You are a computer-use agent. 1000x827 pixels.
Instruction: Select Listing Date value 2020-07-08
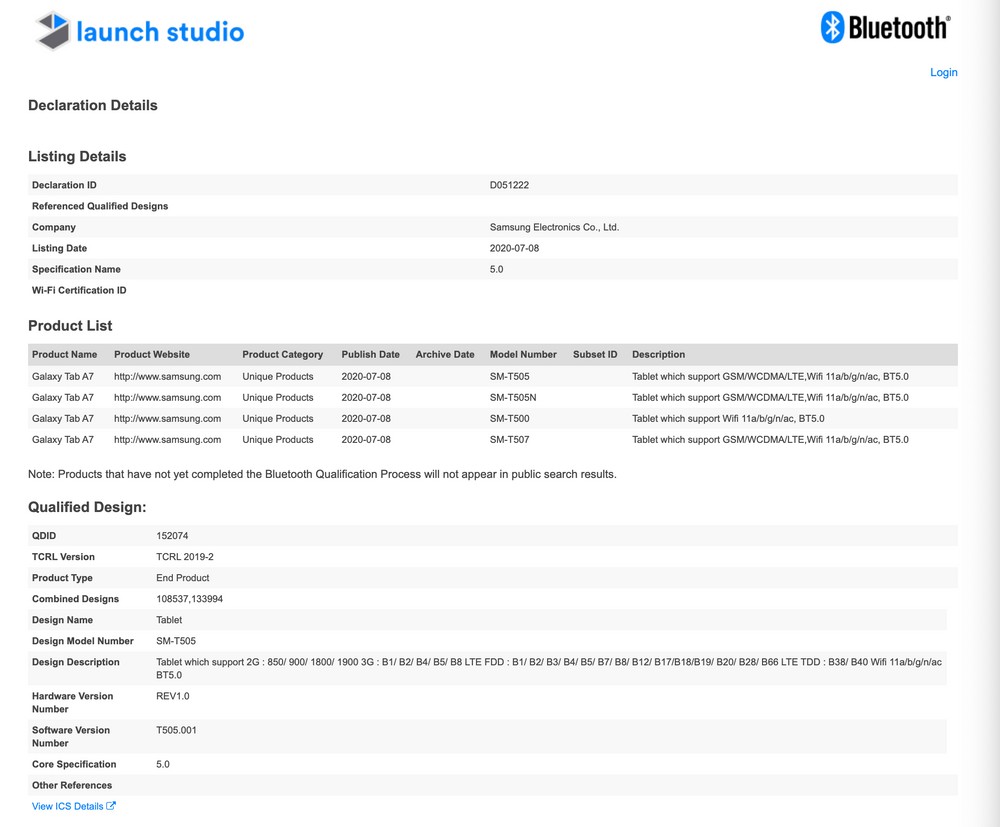click(x=514, y=248)
